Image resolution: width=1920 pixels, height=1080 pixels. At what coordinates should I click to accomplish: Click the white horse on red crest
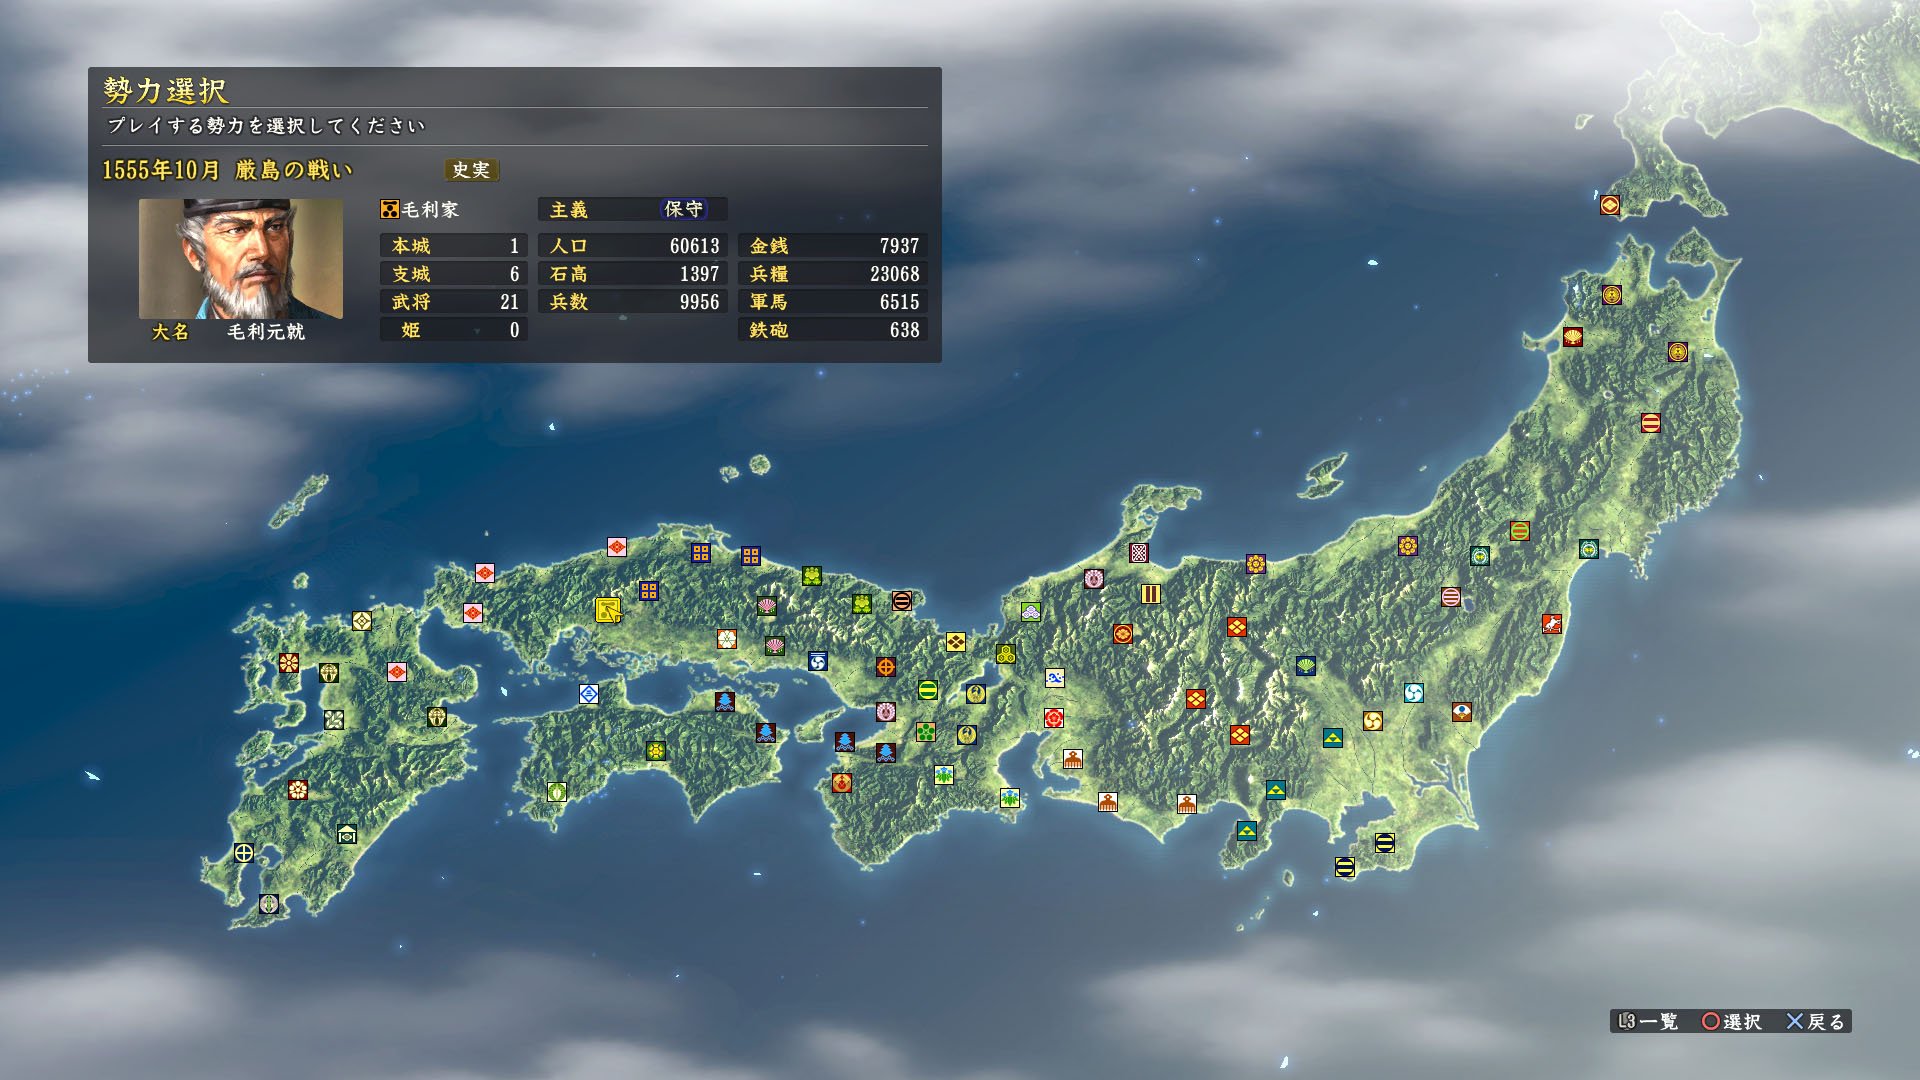coord(1551,624)
